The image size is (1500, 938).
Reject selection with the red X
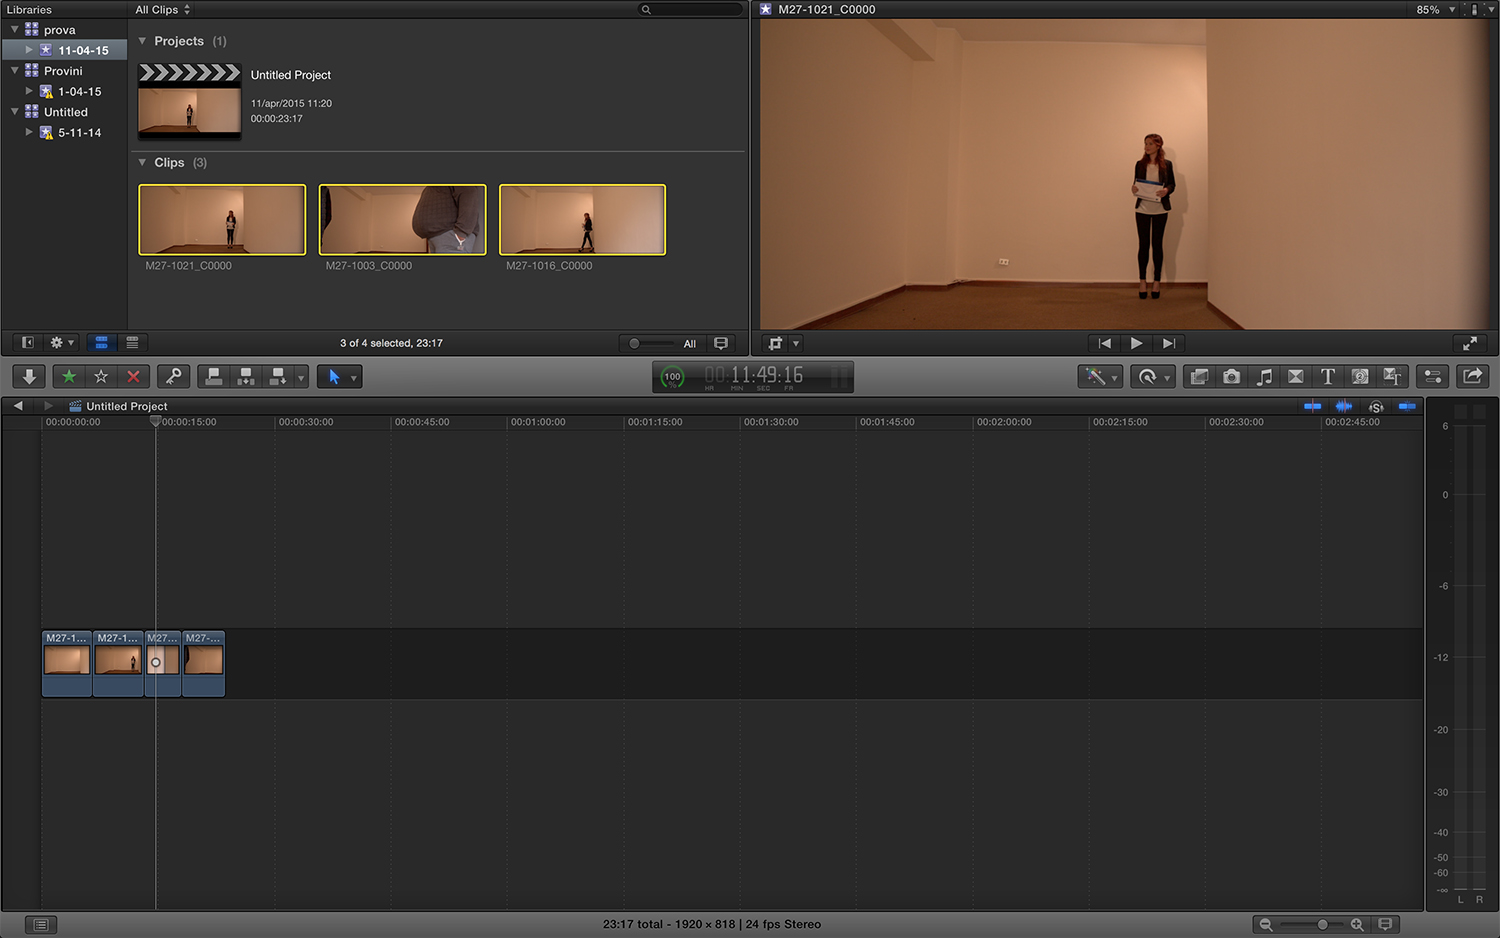(133, 376)
